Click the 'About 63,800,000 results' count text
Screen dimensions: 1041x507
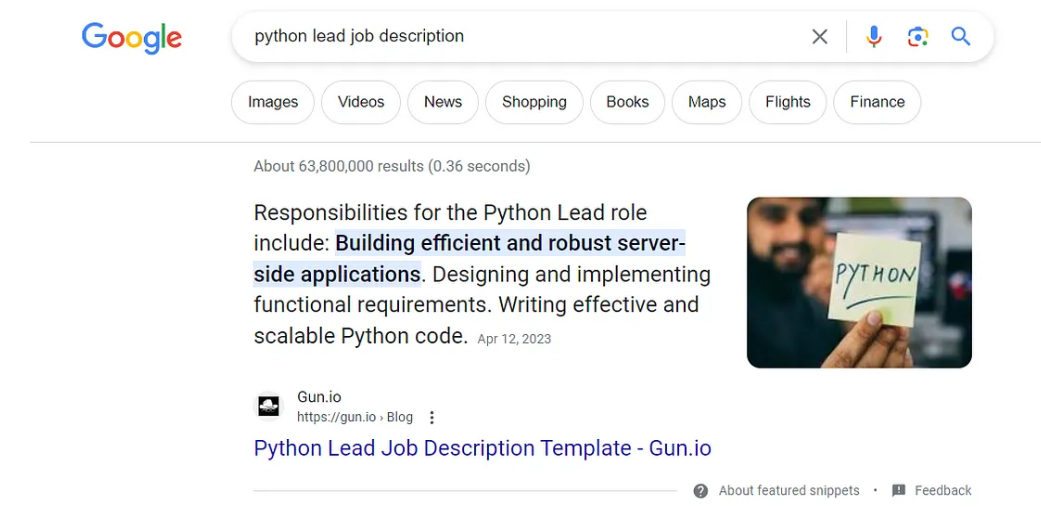tap(339, 166)
